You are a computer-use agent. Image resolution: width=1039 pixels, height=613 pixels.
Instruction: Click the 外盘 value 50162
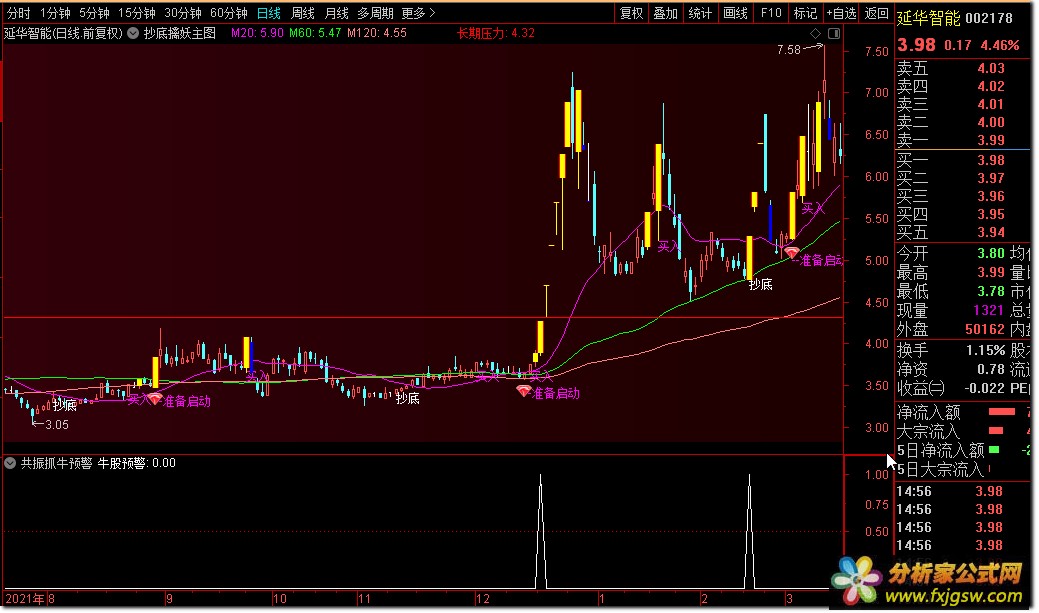tap(985, 329)
